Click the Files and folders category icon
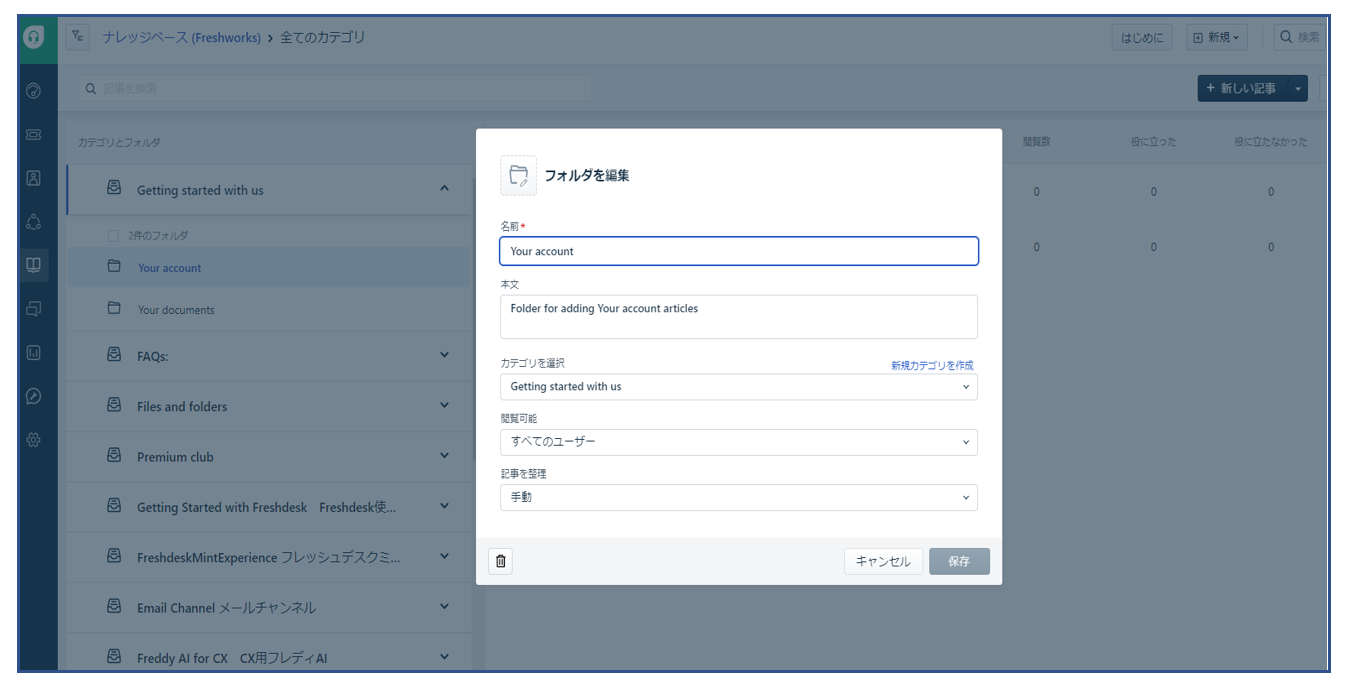This screenshot has width=1355, height=687. 114,405
